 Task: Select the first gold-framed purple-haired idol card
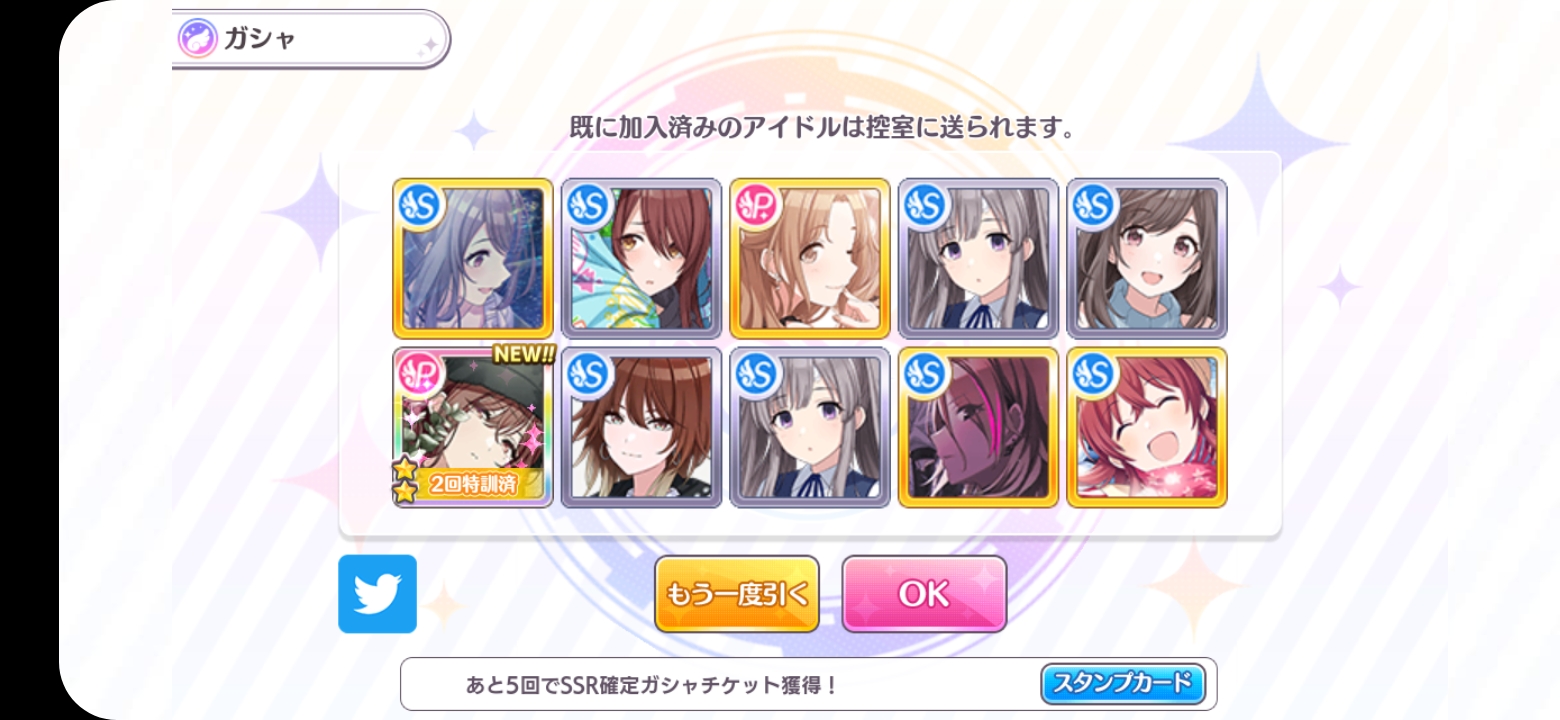(x=473, y=259)
